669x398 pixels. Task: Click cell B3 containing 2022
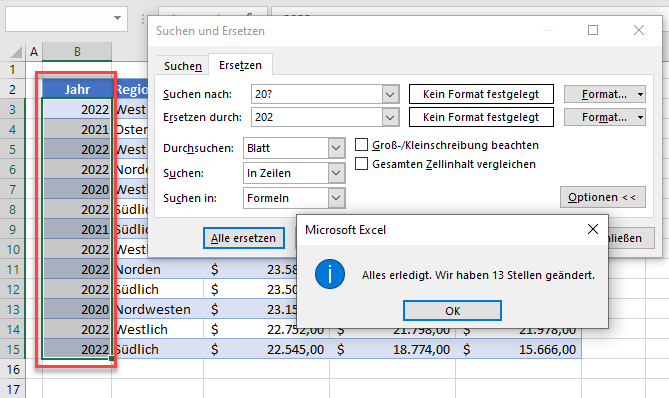pyautogui.click(x=77, y=110)
